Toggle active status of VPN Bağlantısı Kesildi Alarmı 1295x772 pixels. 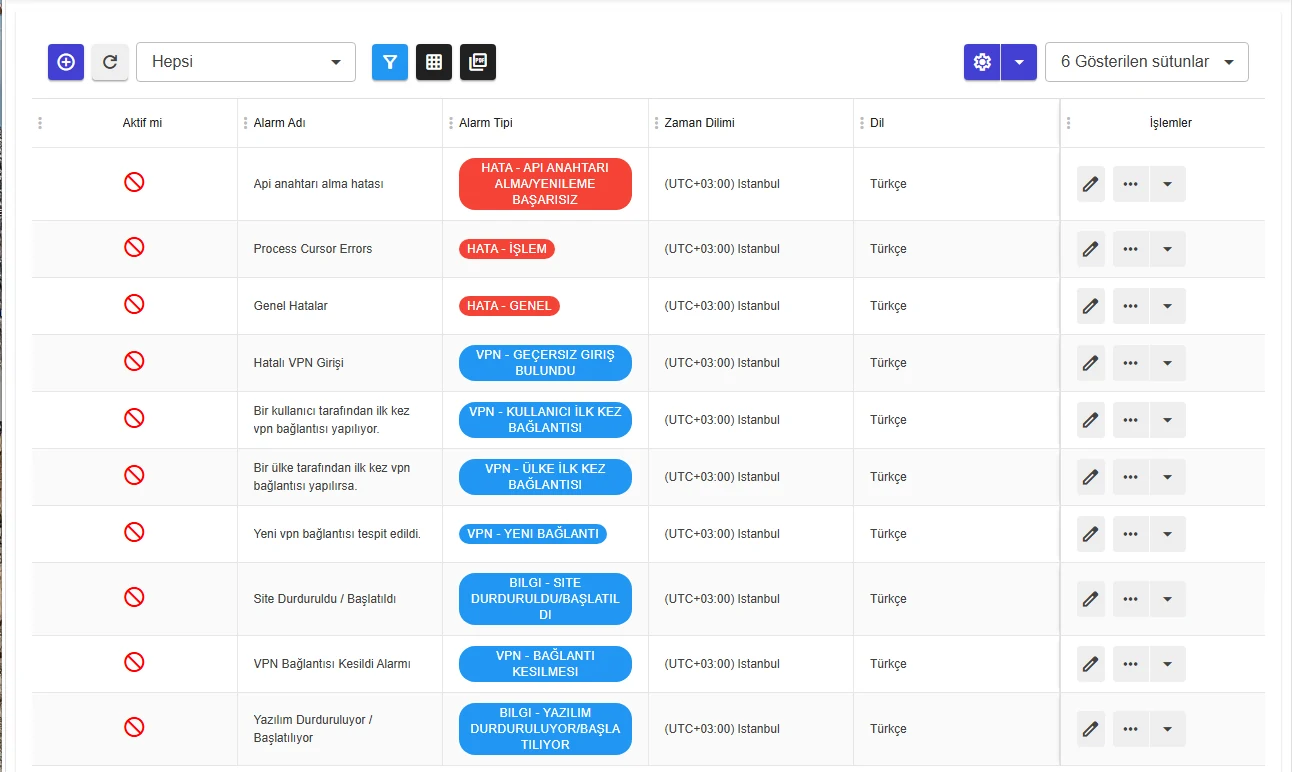tap(134, 662)
